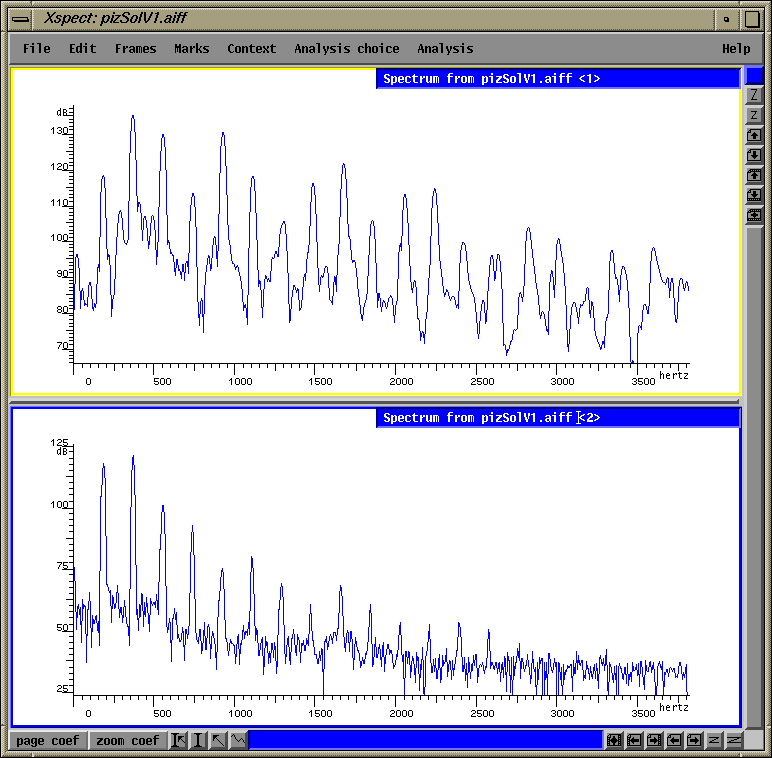Image resolution: width=772 pixels, height=758 pixels.
Task: Click the 130 dB peak near 350 Hz in top spectrum
Action: (133, 118)
